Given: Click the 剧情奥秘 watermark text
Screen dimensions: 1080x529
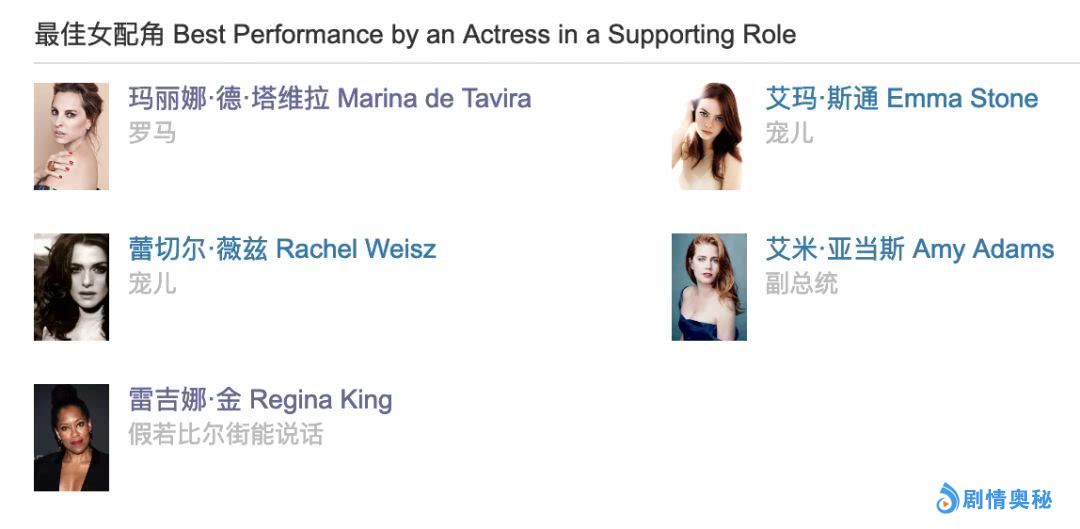Looking at the screenshot, I should [1008, 498].
